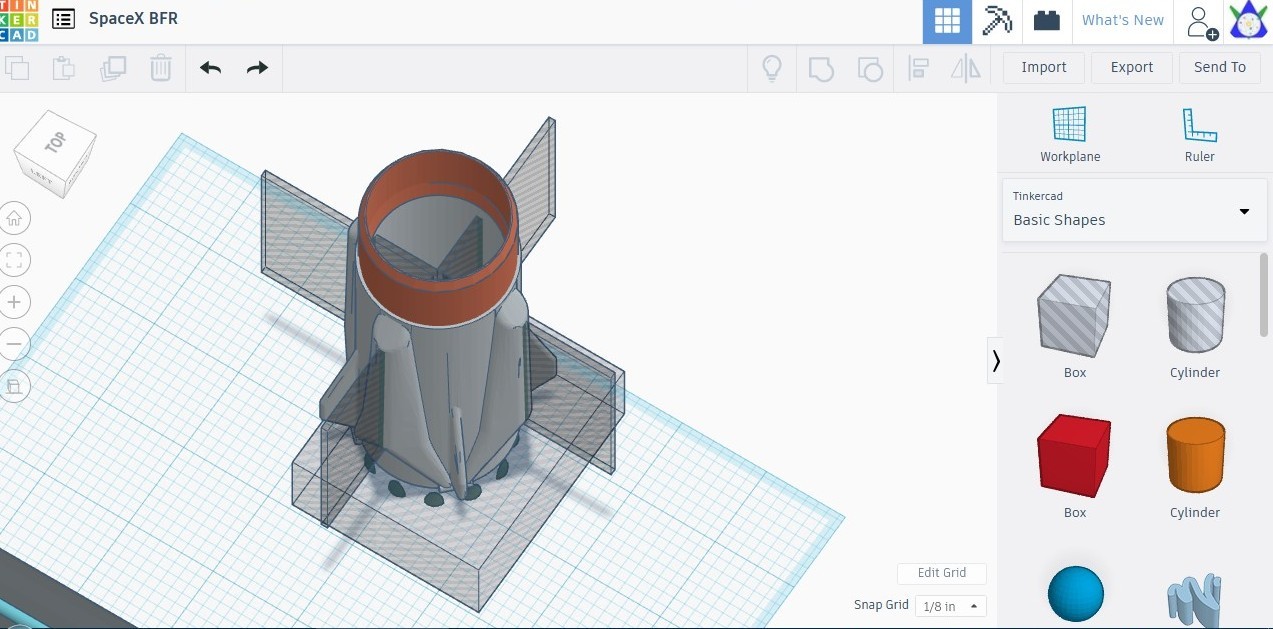The width and height of the screenshot is (1273, 629).
Task: Click the Delete trash icon
Action: (x=160, y=68)
